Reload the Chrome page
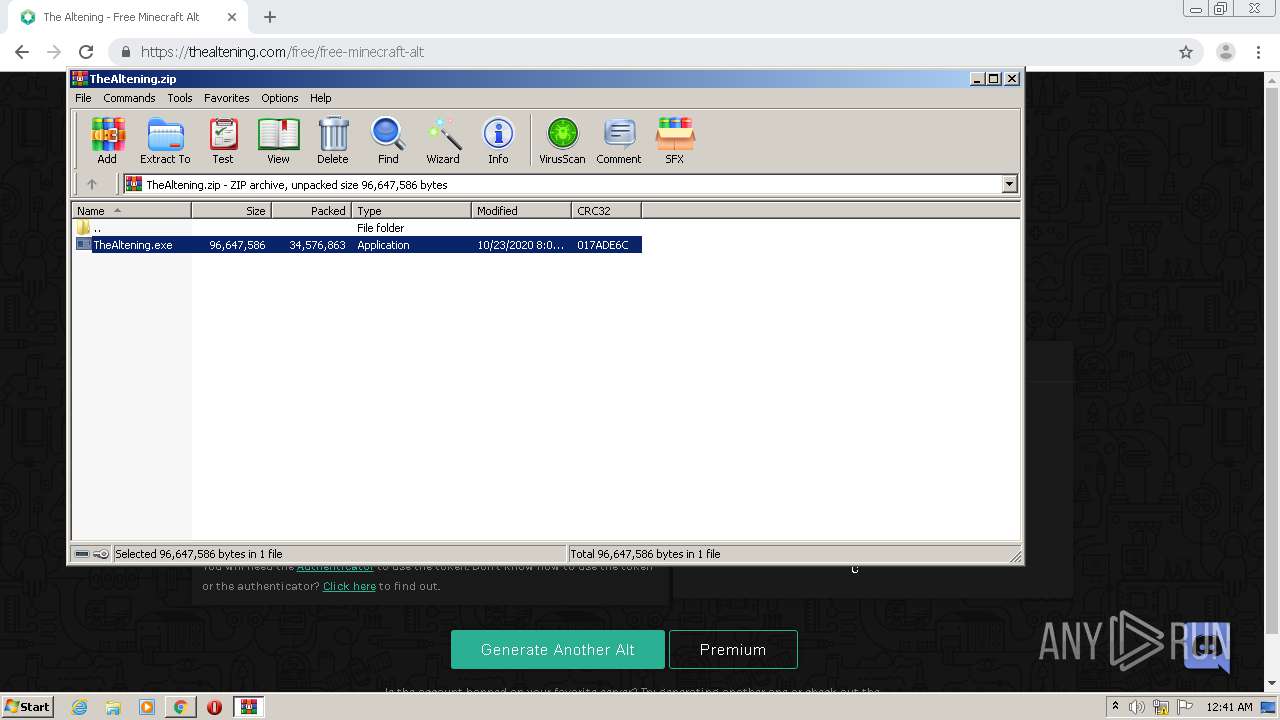The image size is (1280, 720). [x=86, y=52]
